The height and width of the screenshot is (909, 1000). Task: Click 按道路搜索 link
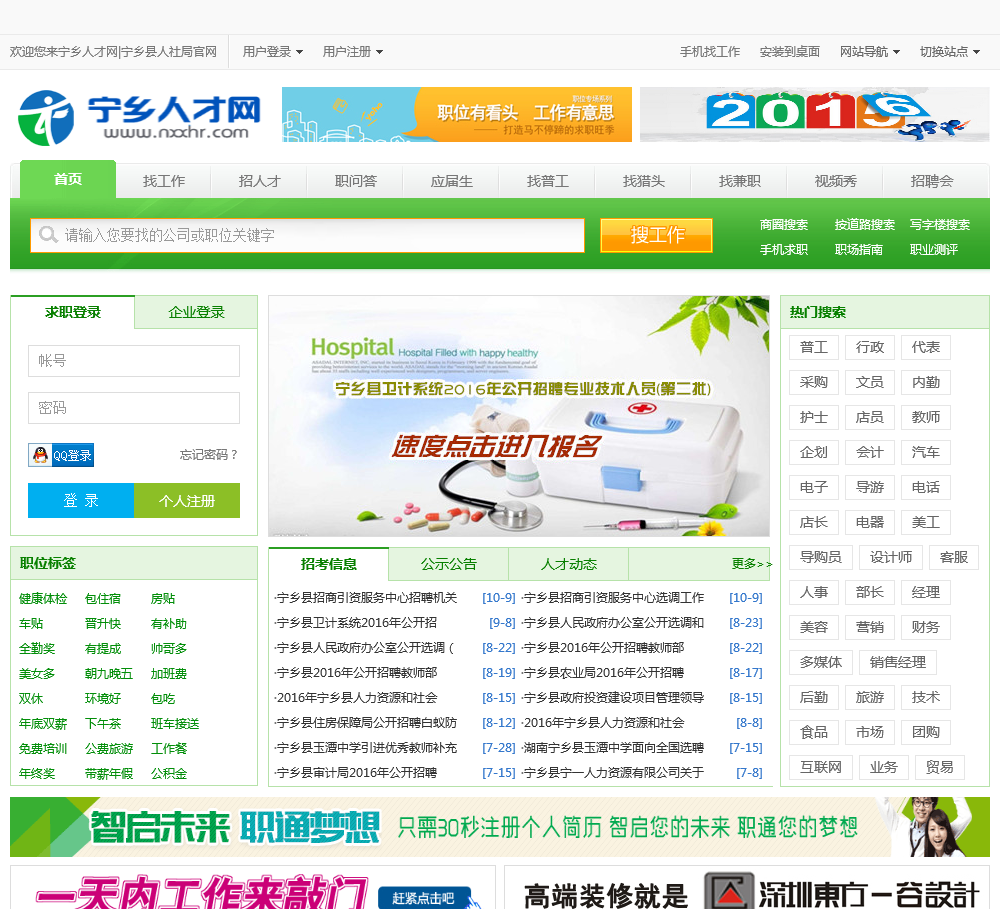(864, 225)
